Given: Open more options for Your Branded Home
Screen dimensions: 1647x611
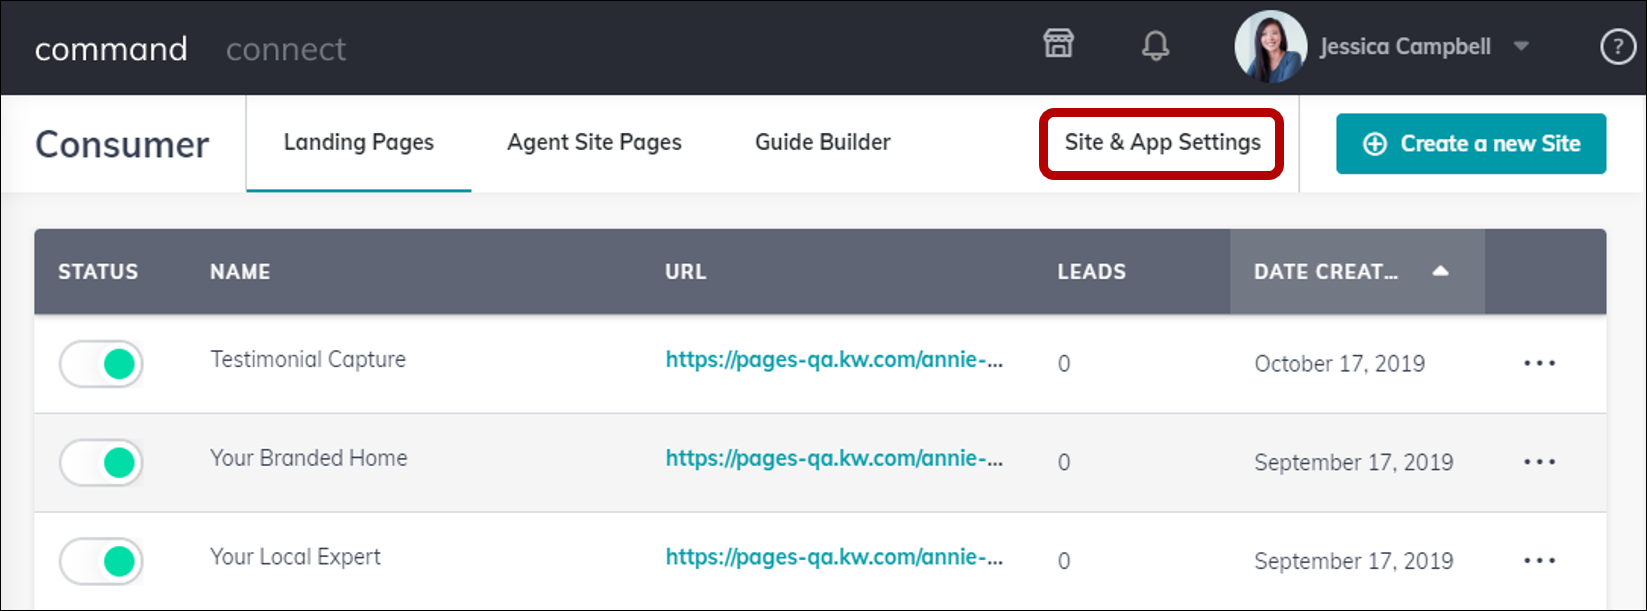Looking at the screenshot, I should (x=1539, y=462).
